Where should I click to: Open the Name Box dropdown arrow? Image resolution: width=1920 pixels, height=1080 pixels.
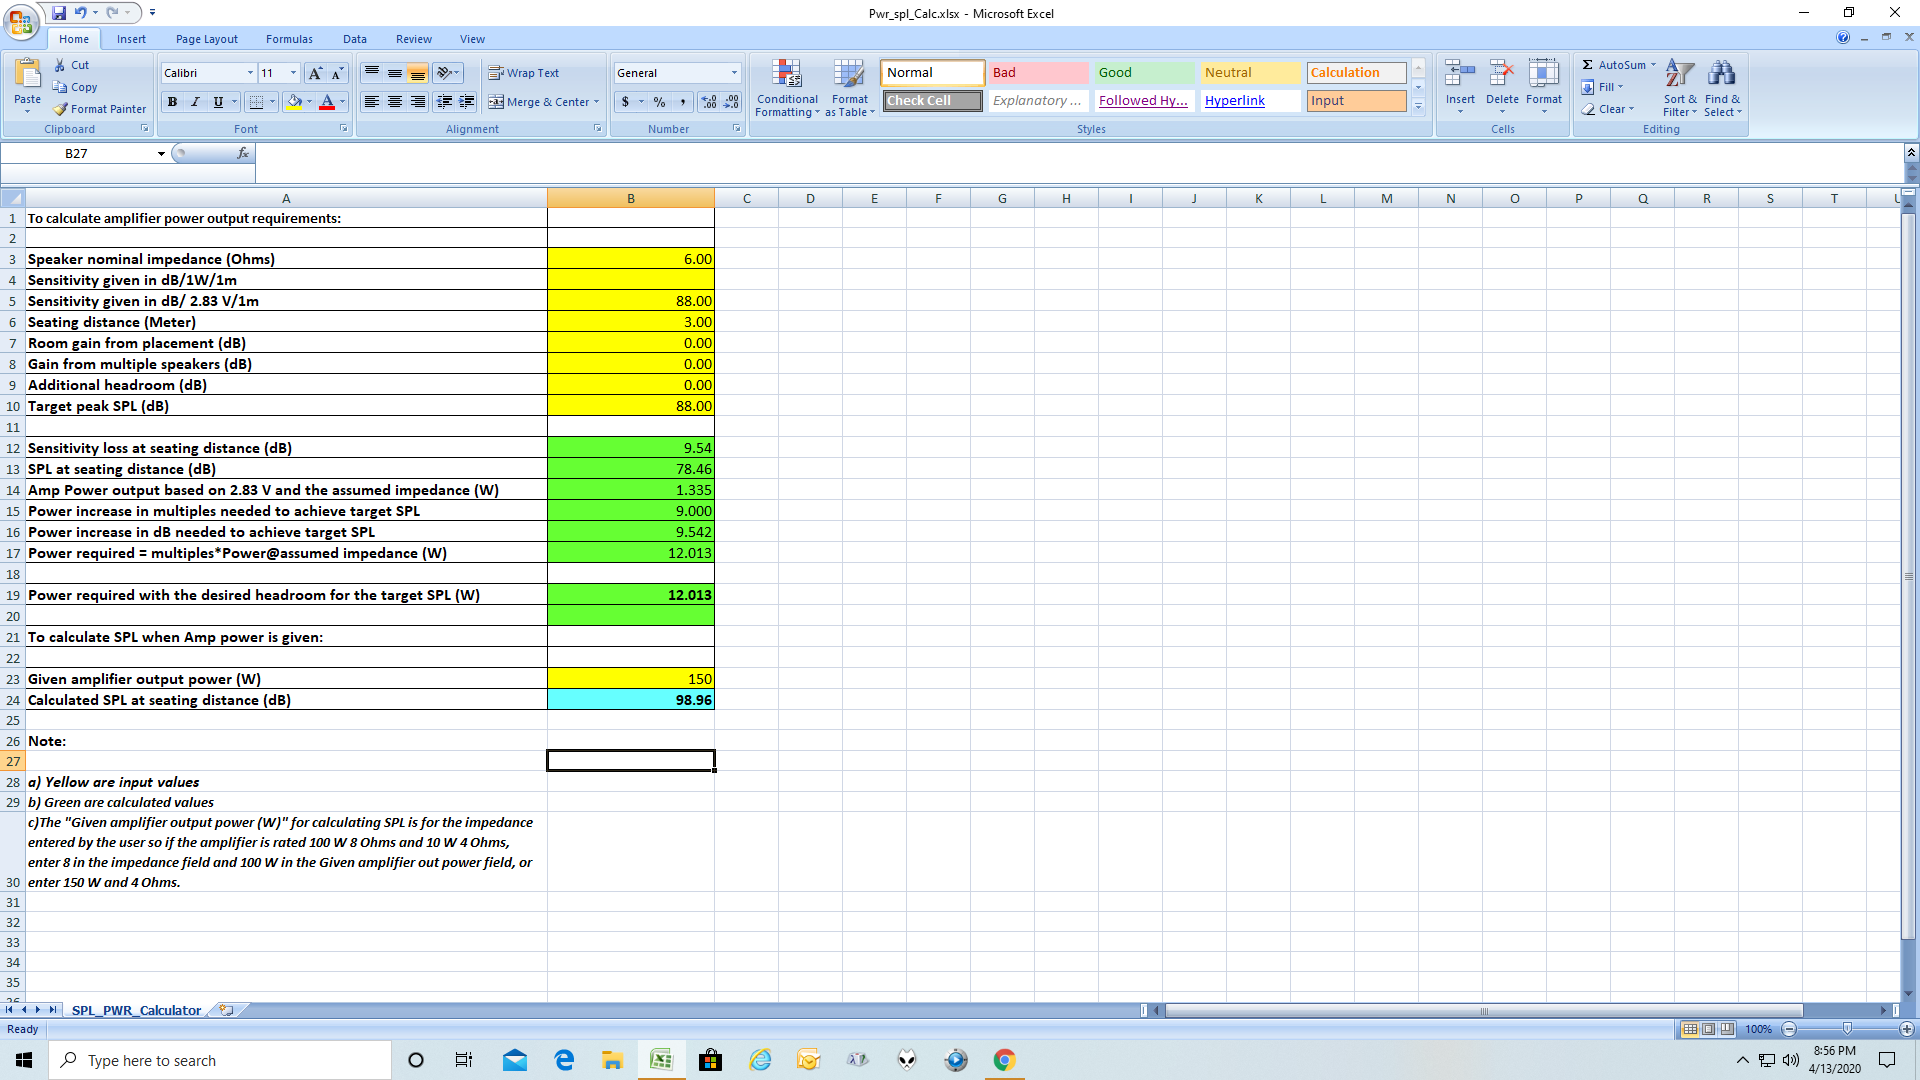pos(161,153)
